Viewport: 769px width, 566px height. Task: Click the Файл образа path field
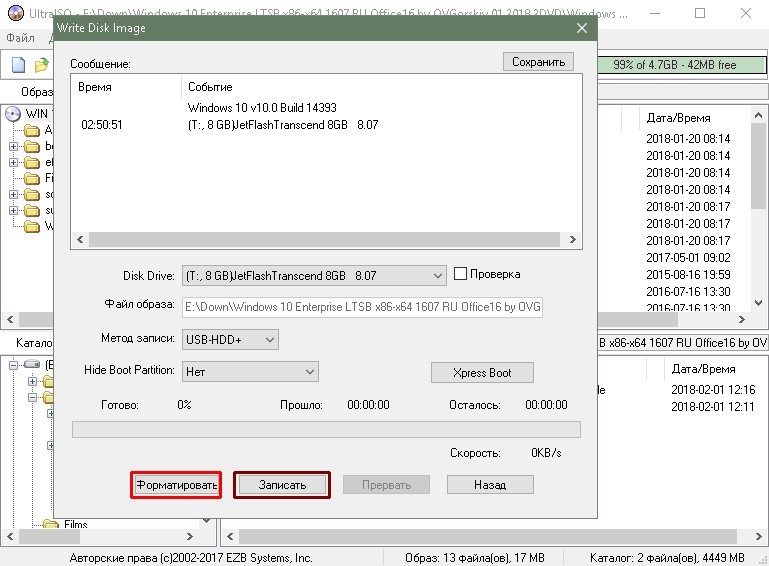[x=362, y=307]
